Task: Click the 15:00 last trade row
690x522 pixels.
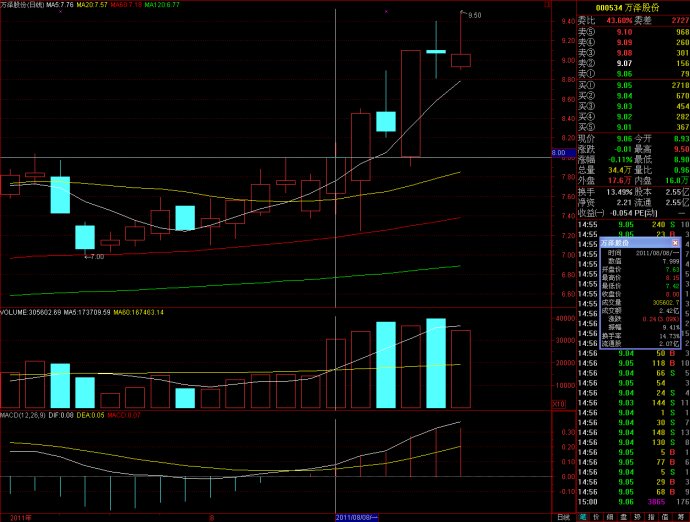Action: pos(633,502)
